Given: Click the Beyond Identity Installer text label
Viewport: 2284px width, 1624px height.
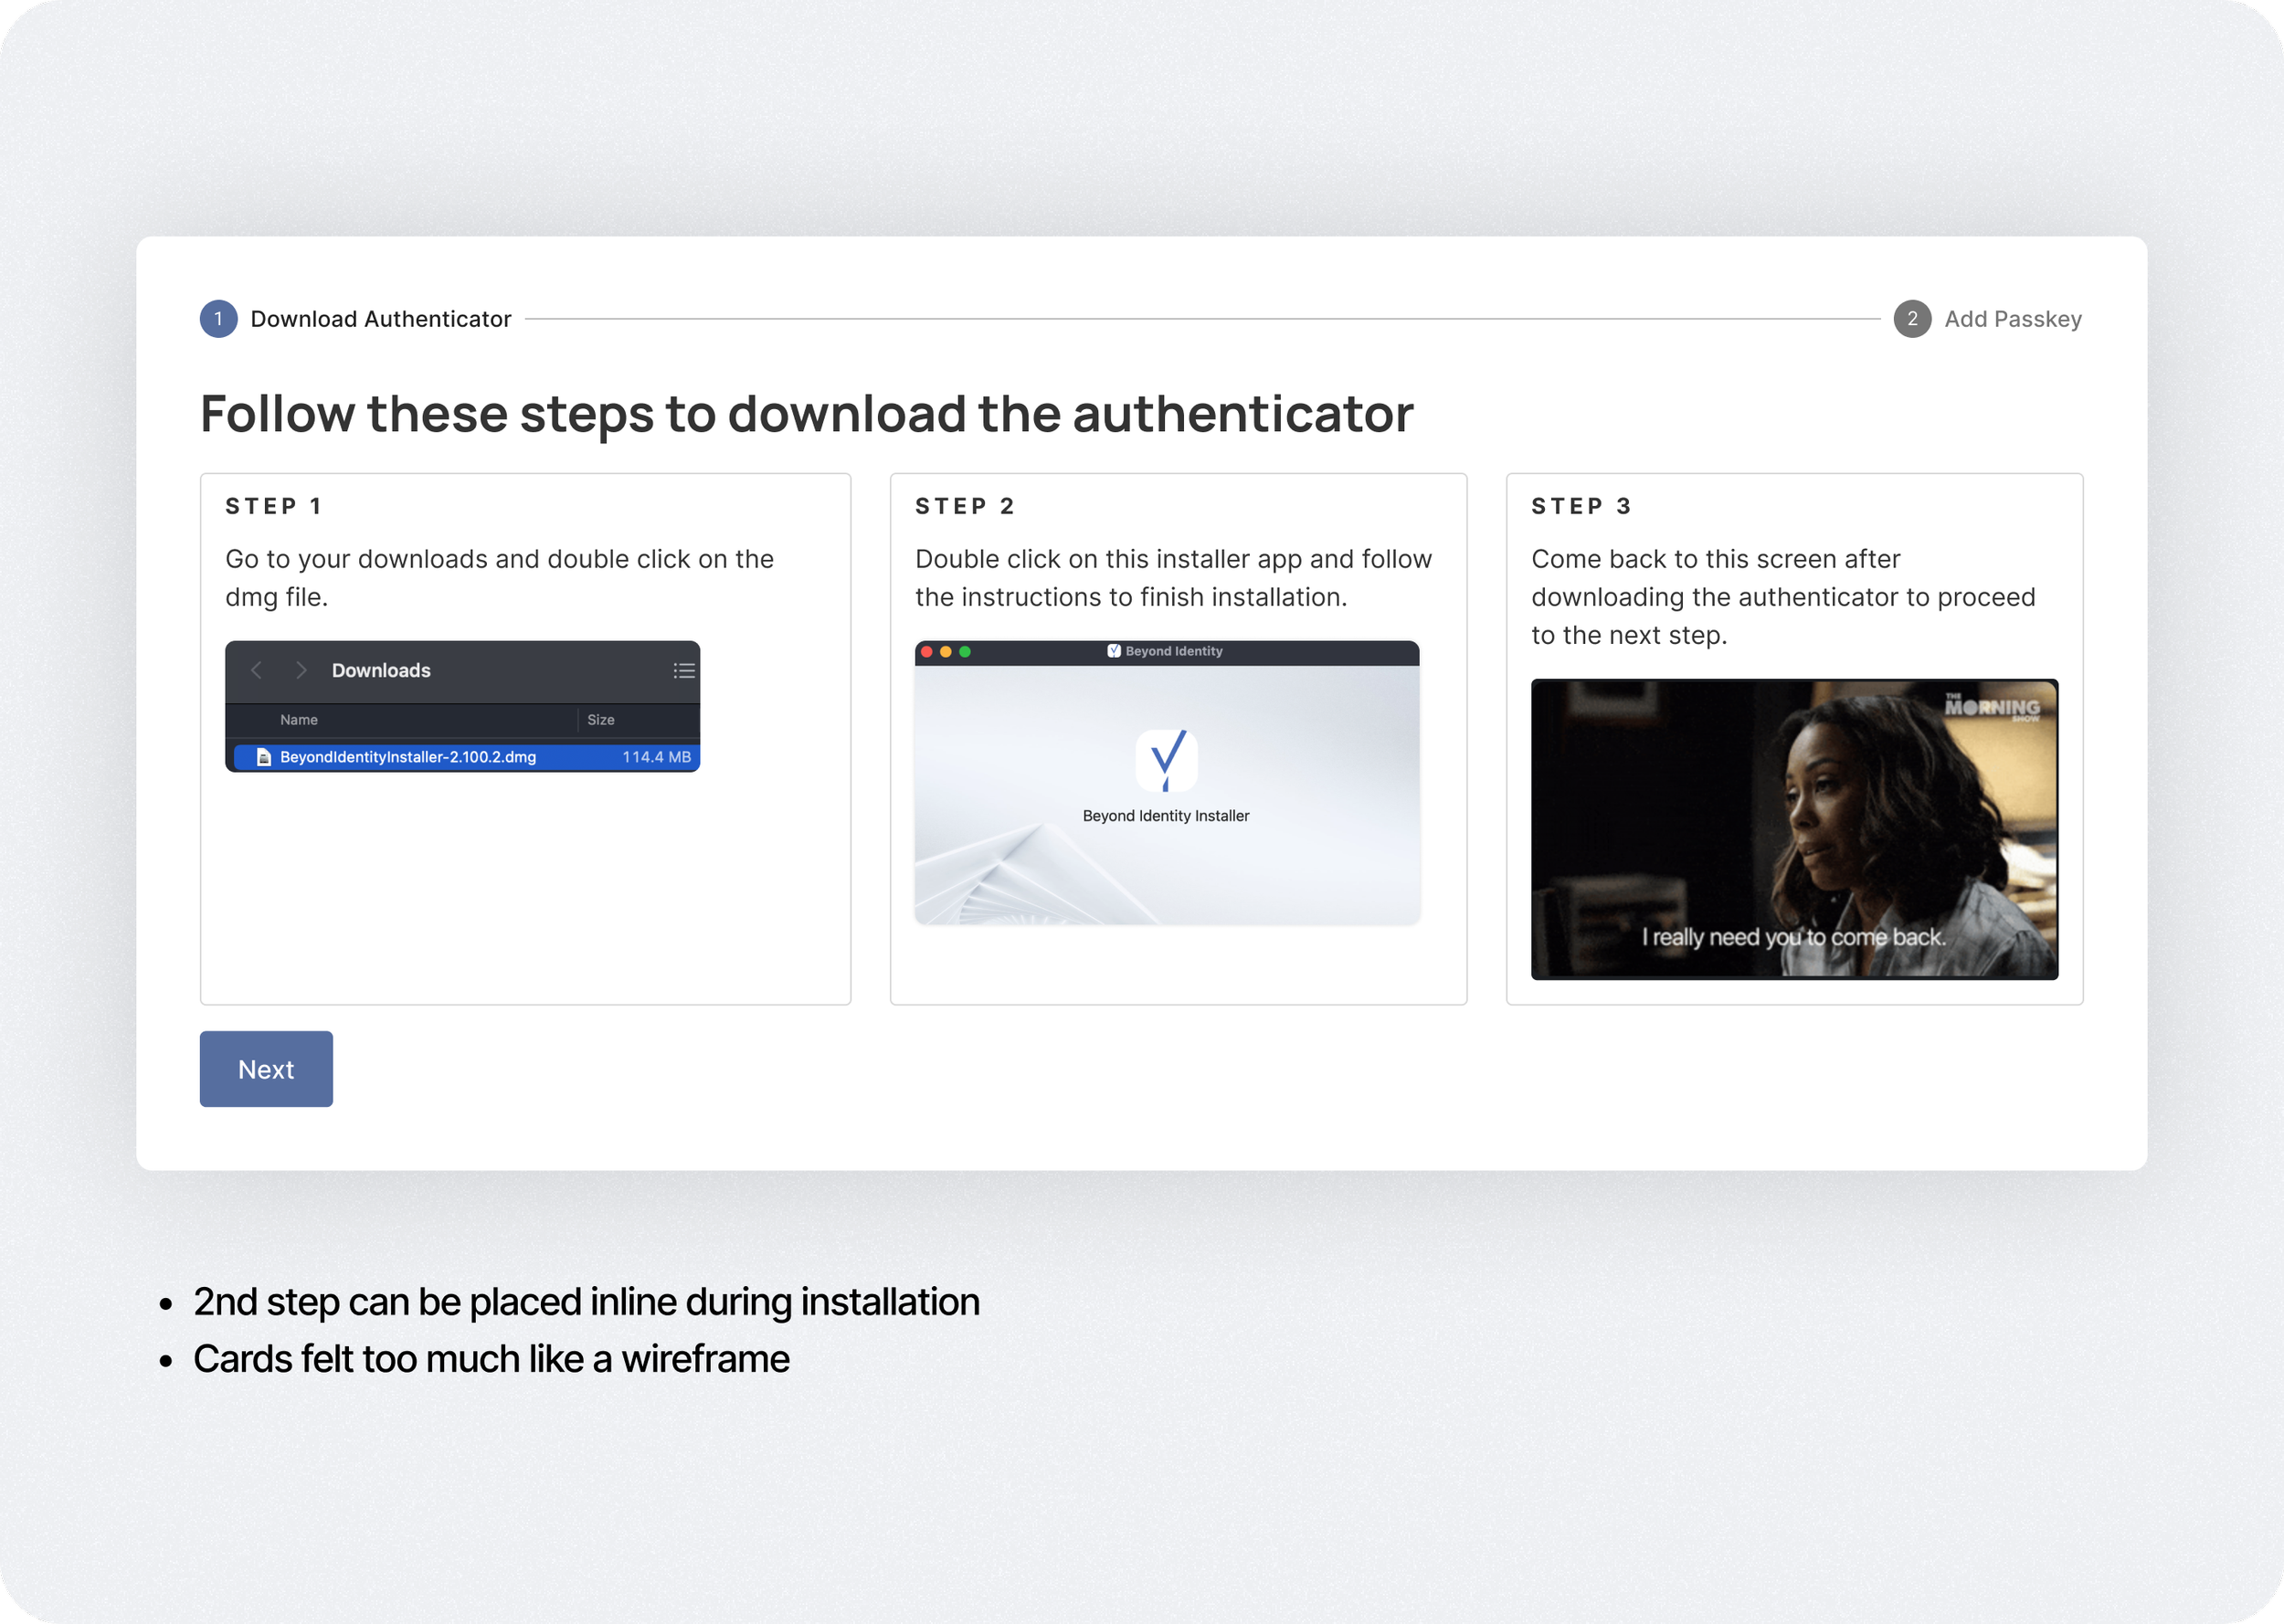Looking at the screenshot, I should click(1166, 816).
